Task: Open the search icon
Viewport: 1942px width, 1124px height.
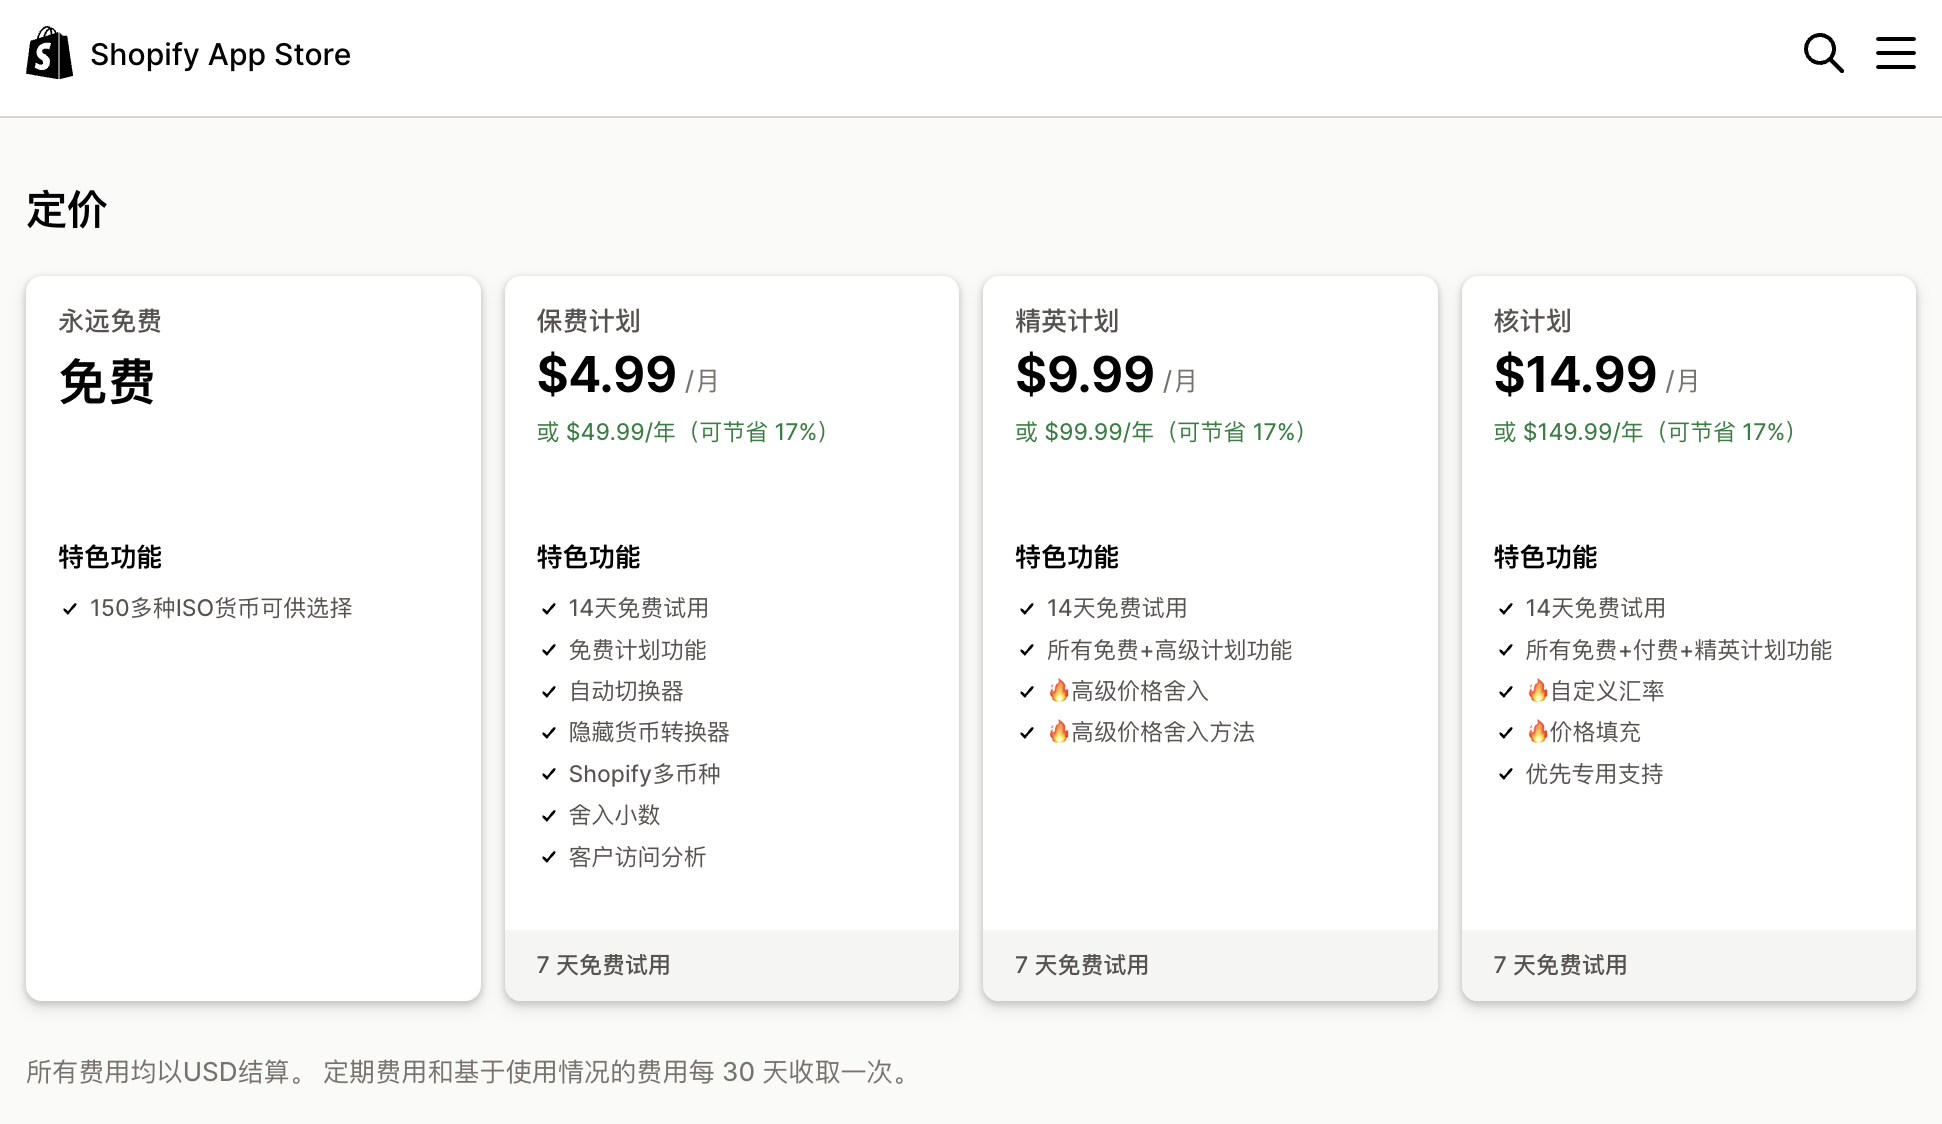Action: click(1822, 53)
